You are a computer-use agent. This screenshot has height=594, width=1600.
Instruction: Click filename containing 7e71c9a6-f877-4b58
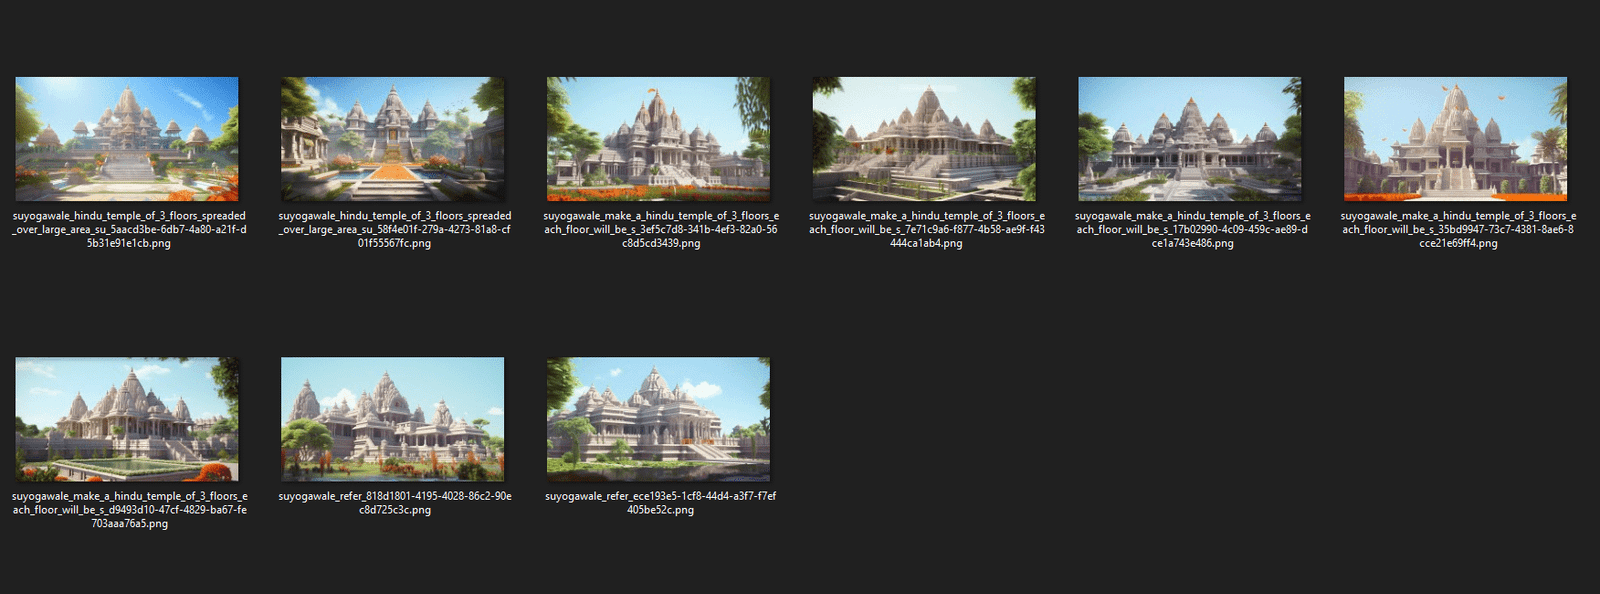(927, 230)
